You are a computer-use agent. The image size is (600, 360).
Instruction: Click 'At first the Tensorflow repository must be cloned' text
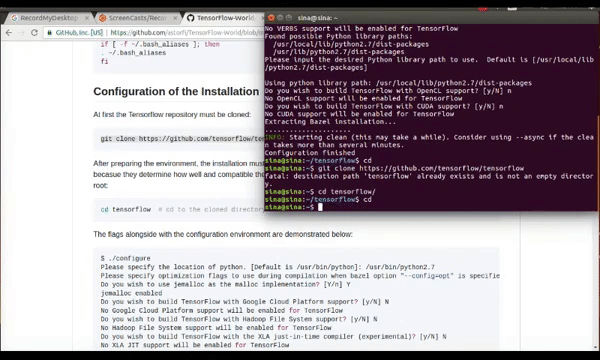tap(172, 114)
